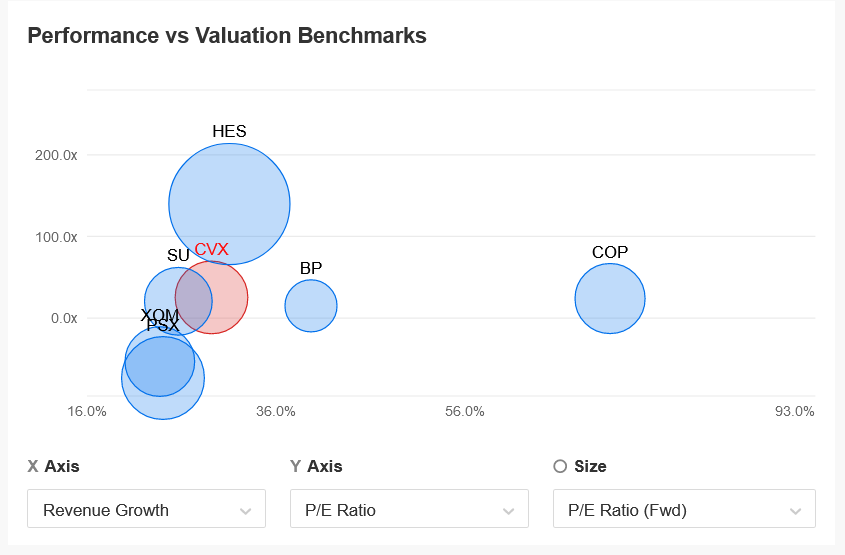Click the 200.0x y-axis label
Image resolution: width=845 pixels, height=555 pixels.
56,155
